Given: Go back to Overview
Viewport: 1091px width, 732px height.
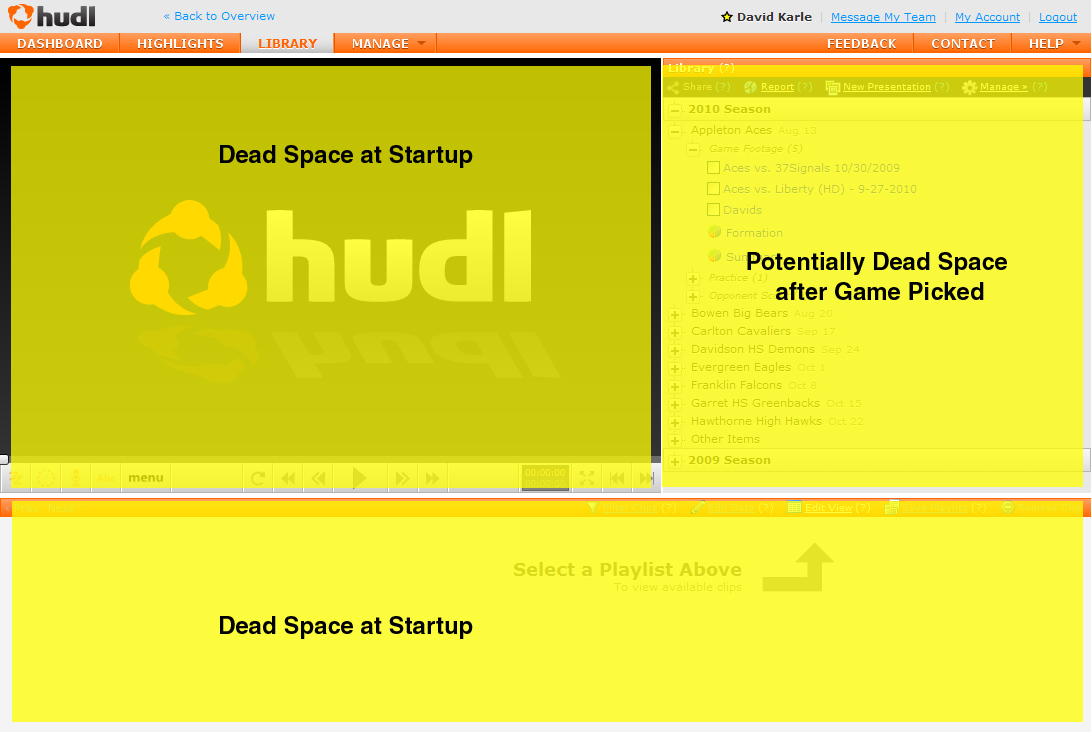Looking at the screenshot, I should pos(219,16).
